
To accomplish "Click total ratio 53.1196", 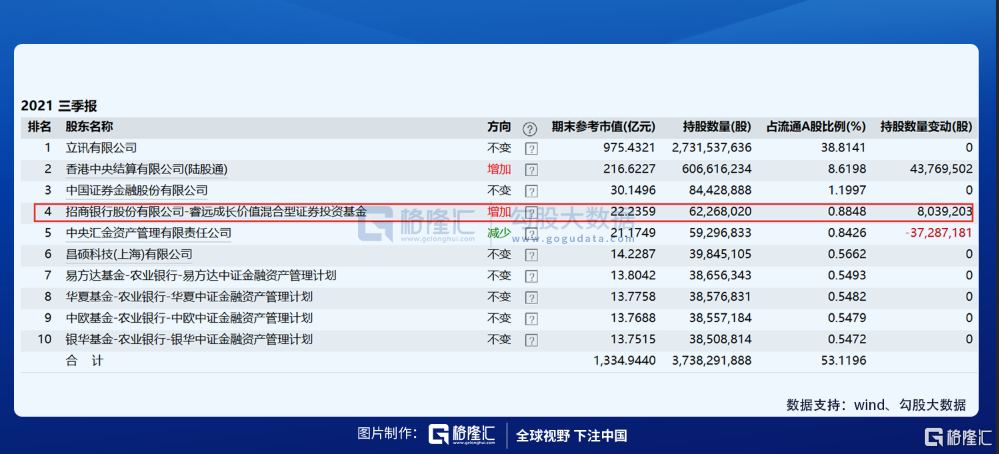I will (844, 360).
